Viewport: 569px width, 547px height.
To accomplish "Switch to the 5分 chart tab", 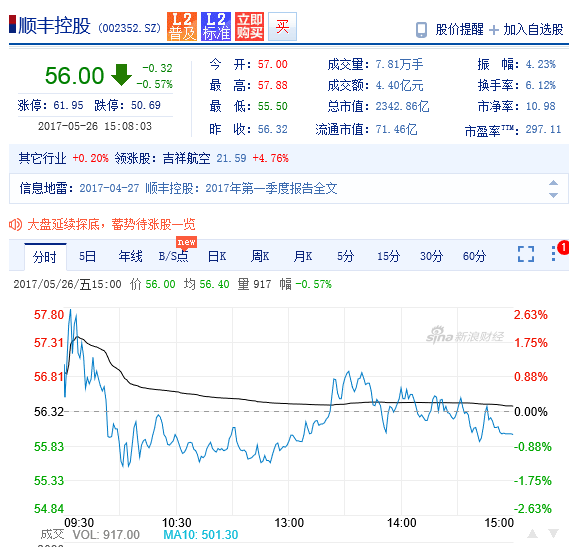I will (x=345, y=257).
